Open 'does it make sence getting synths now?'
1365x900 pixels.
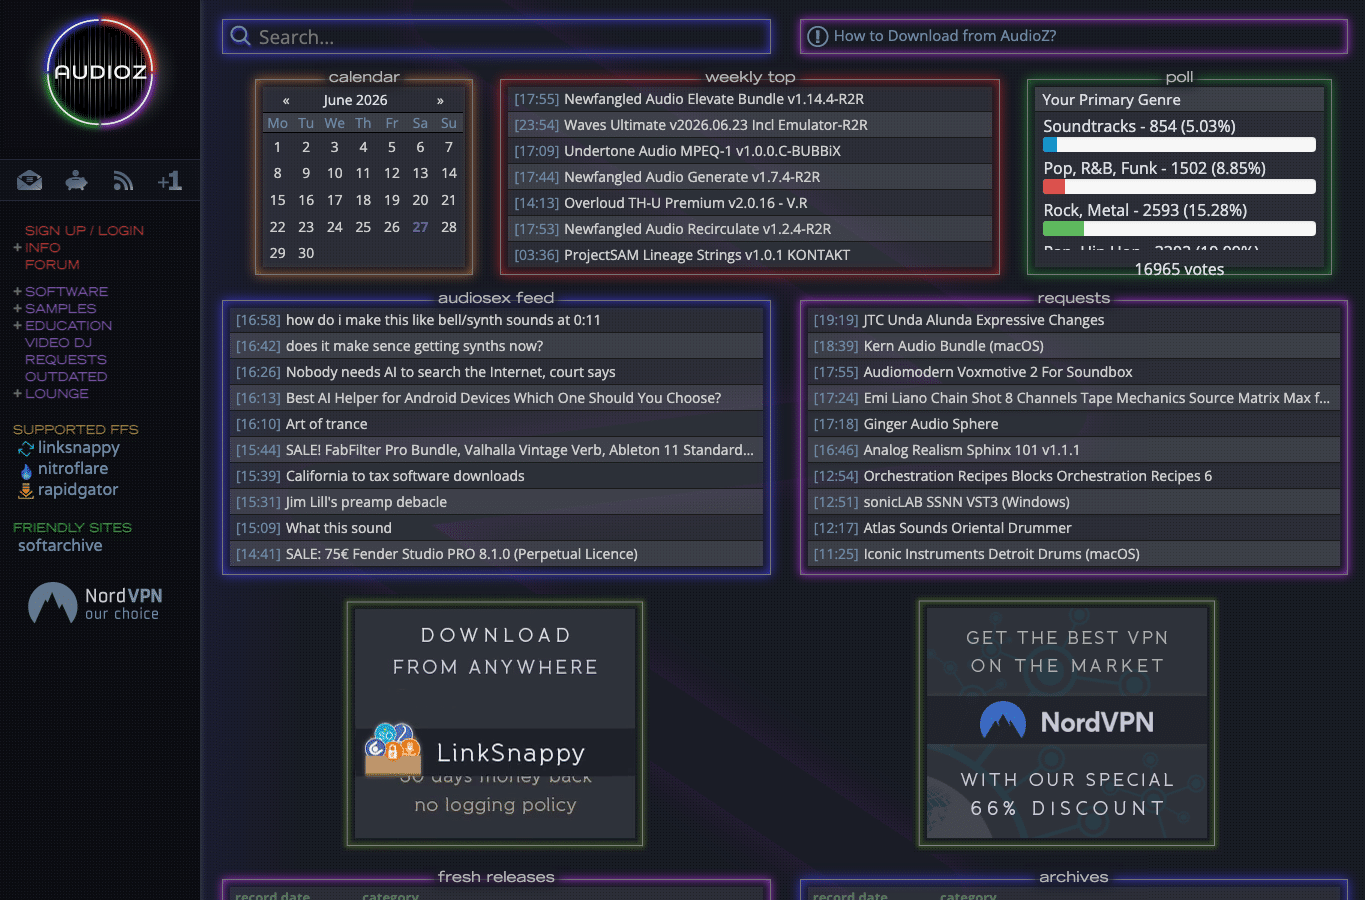click(x=414, y=346)
